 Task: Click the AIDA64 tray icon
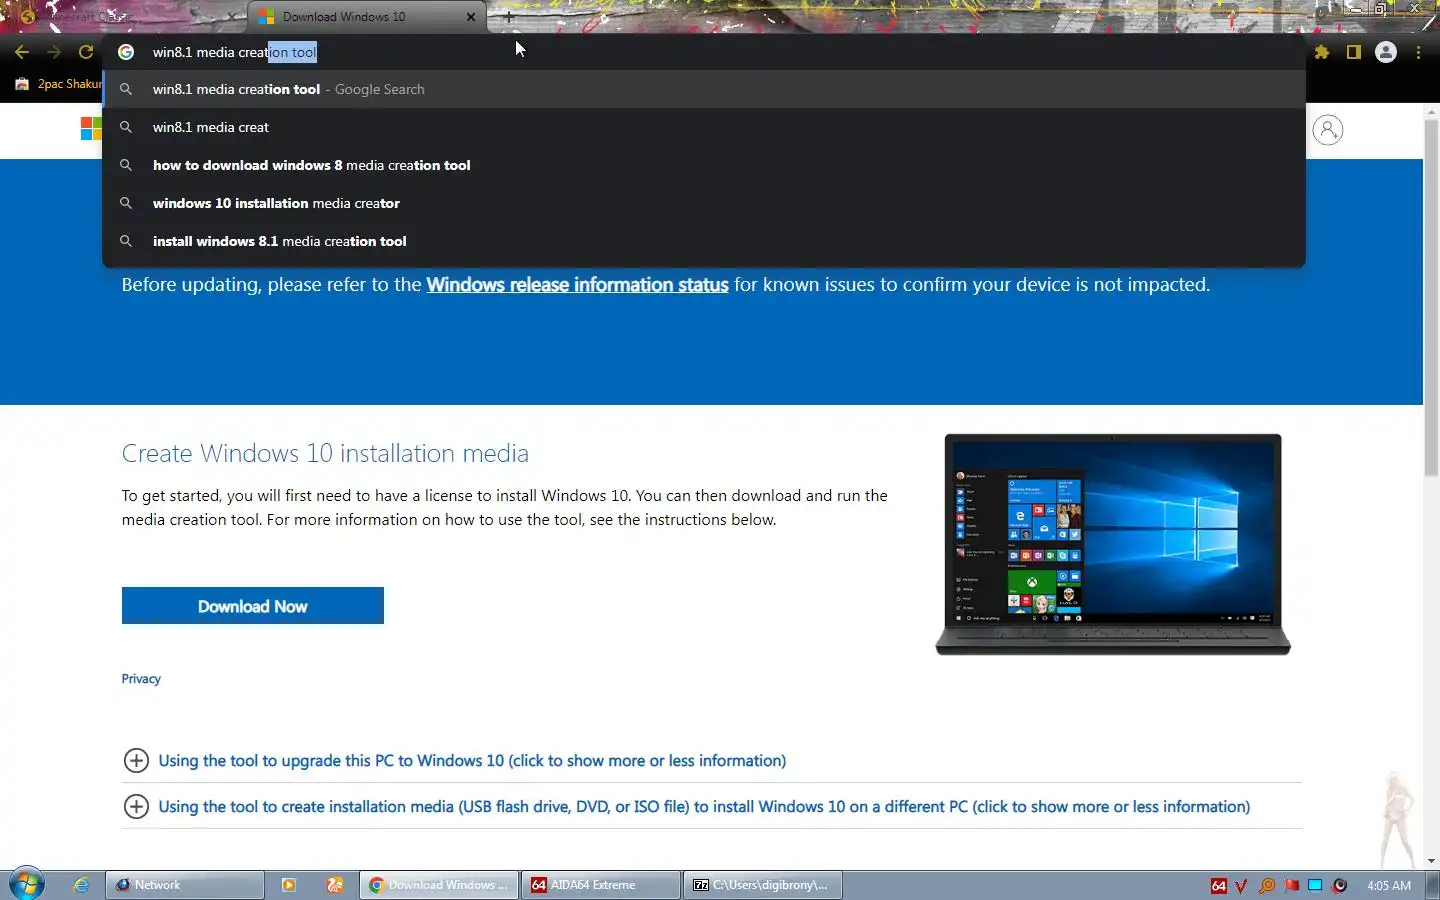click(x=1218, y=886)
